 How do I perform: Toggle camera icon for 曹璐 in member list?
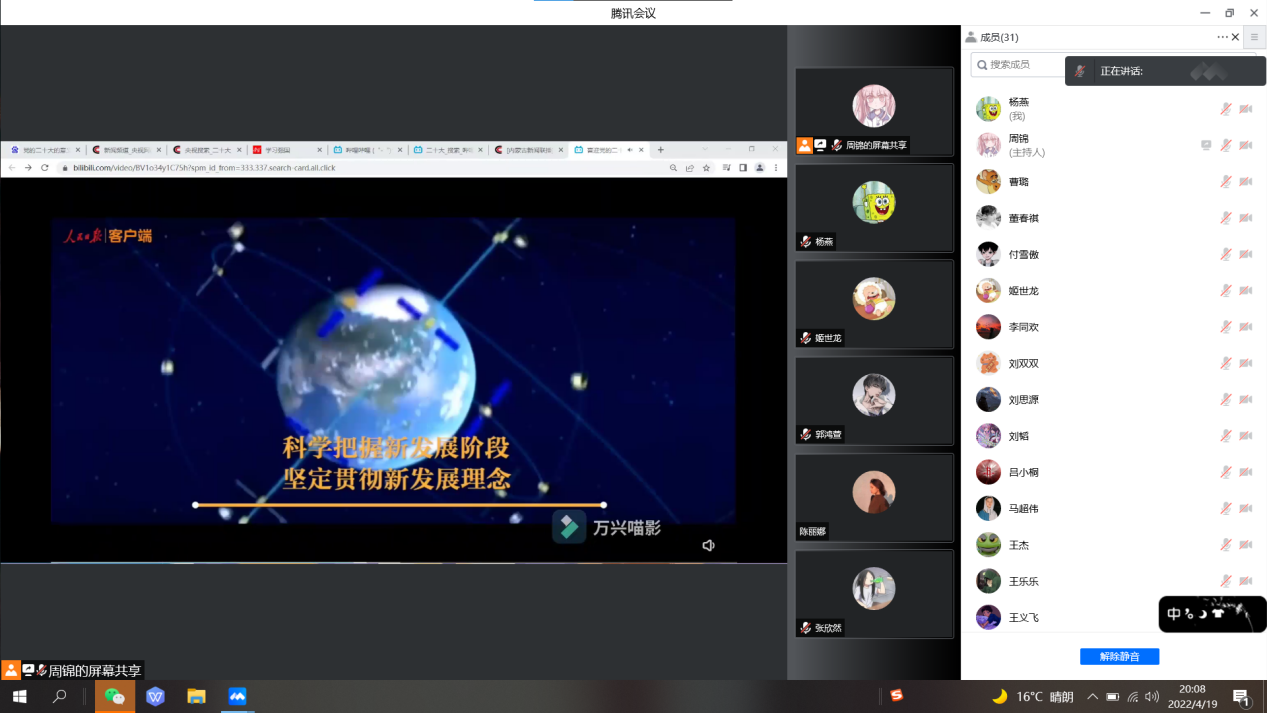click(1246, 182)
